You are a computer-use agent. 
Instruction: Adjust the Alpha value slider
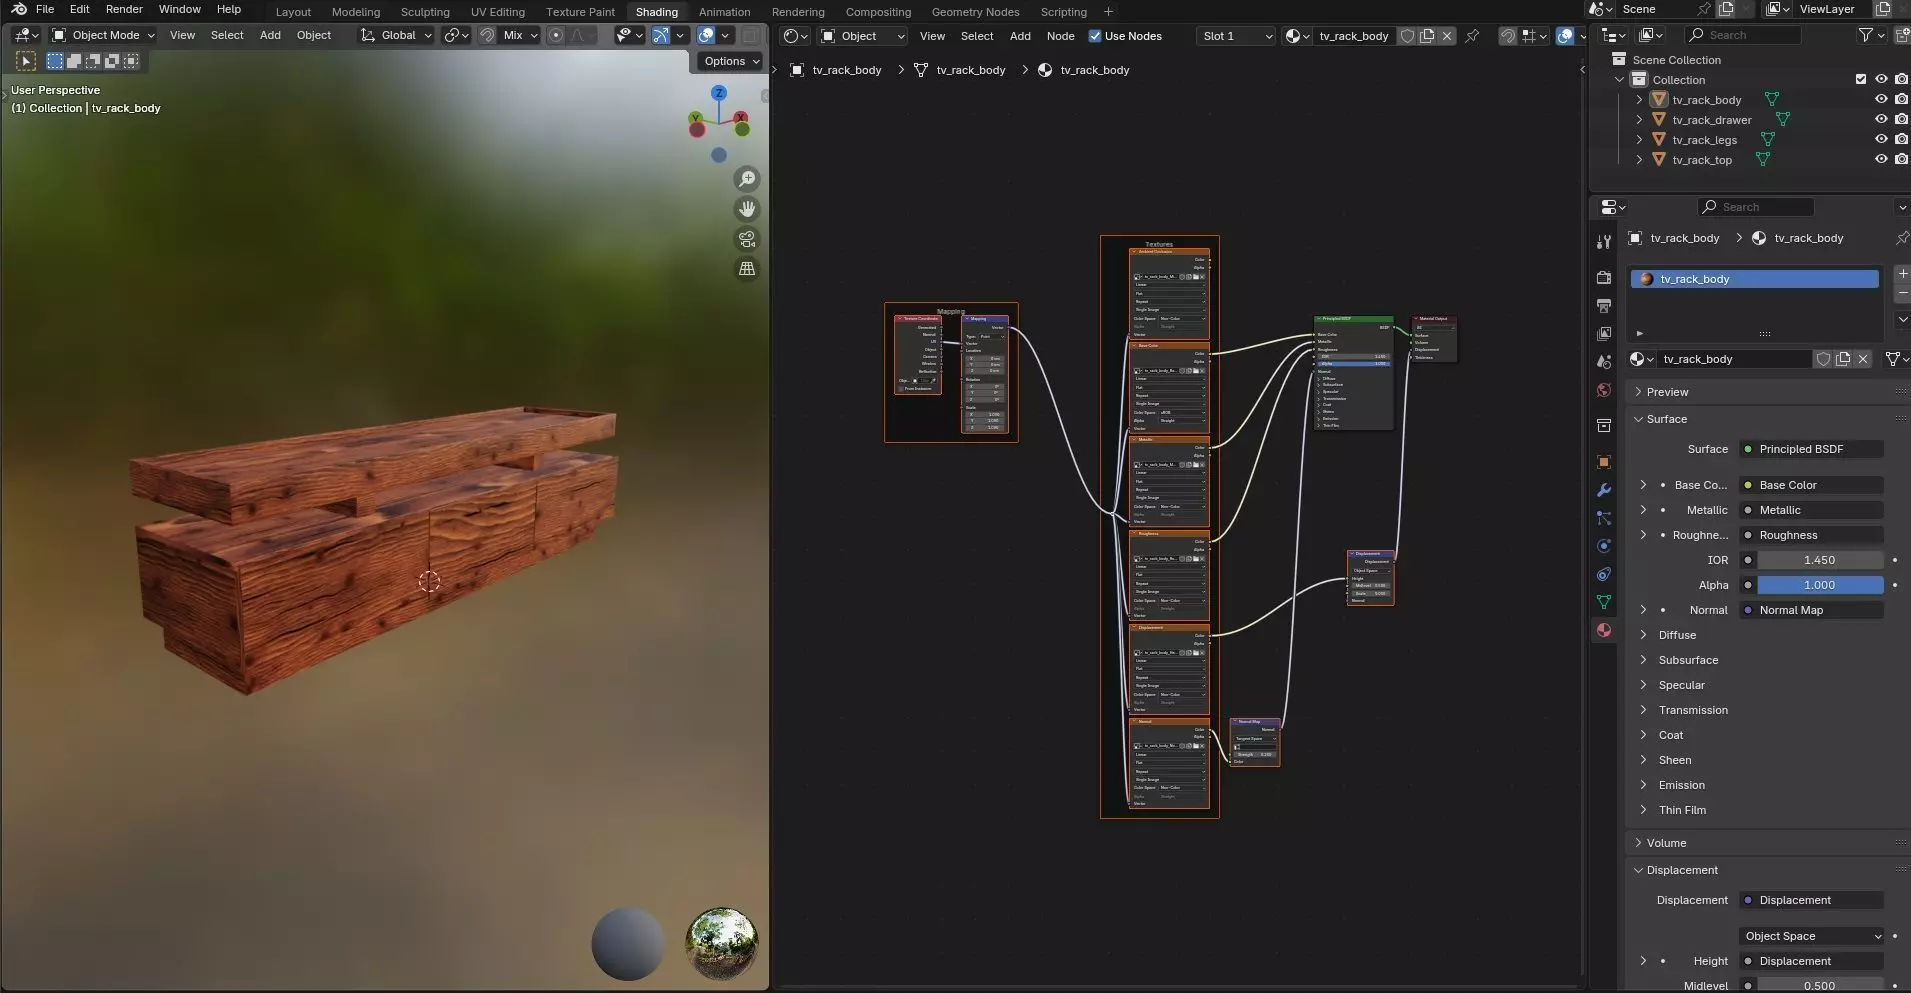click(1819, 585)
